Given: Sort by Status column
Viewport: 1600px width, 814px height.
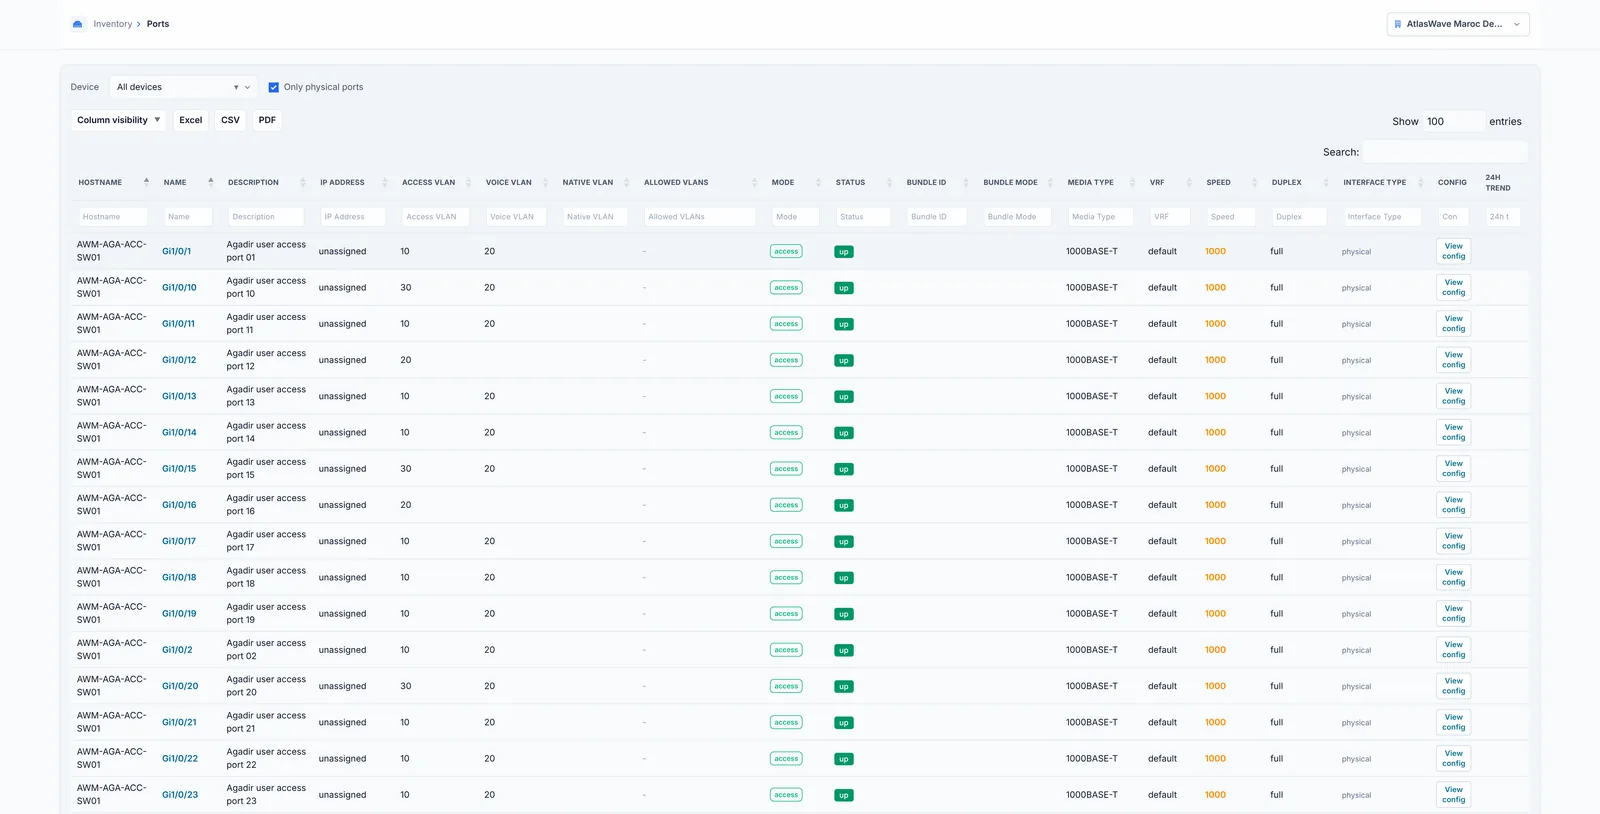Looking at the screenshot, I should click(x=863, y=183).
